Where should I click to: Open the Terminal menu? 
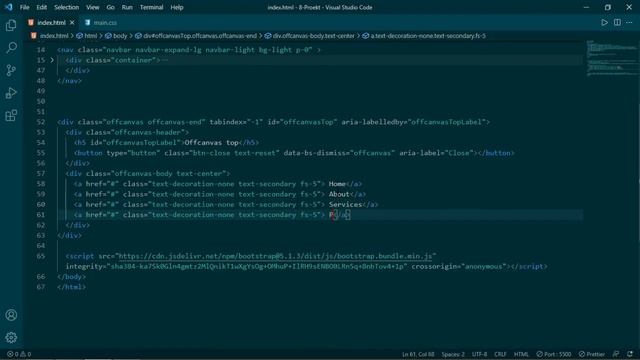click(x=151, y=7)
